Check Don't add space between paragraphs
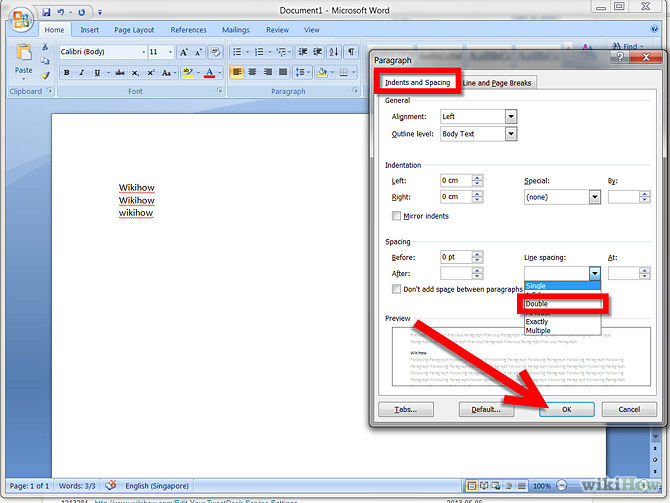Viewport: 670px width, 503px height. pyautogui.click(x=397, y=289)
